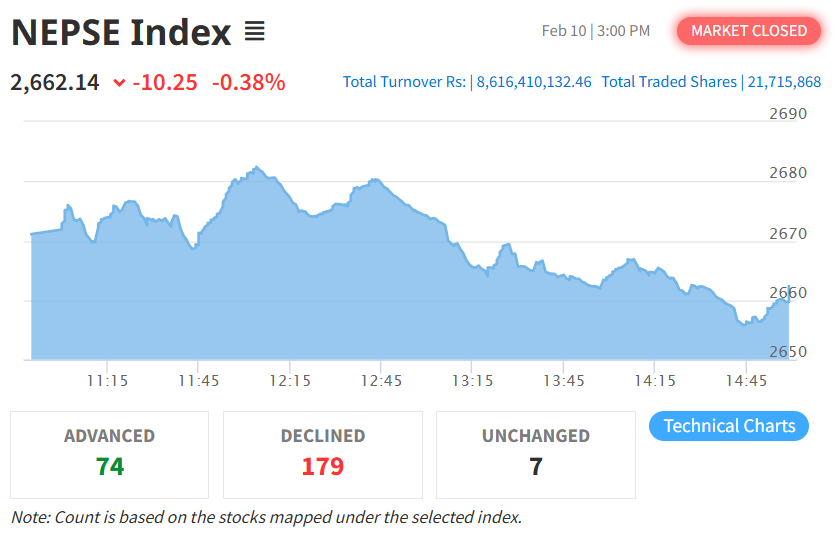Select the DECLINED 179 card
This screenshot has height=541, width=837.
point(323,454)
